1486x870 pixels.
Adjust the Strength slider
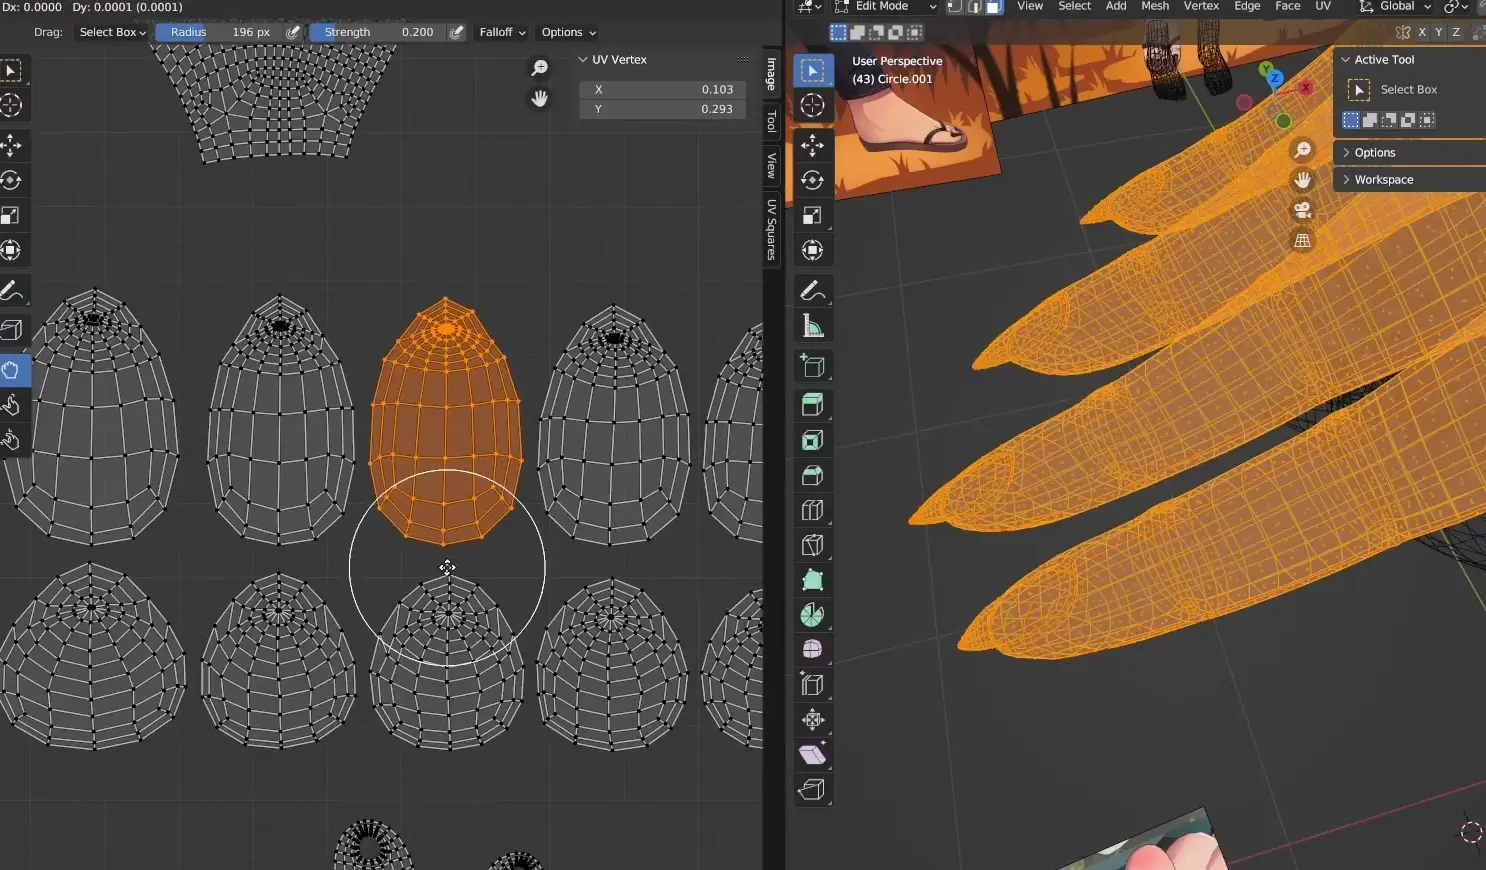(x=377, y=32)
